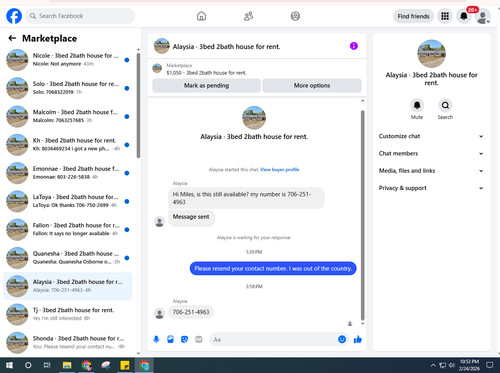
Task: Expand the Chat members section
Action: click(431, 153)
